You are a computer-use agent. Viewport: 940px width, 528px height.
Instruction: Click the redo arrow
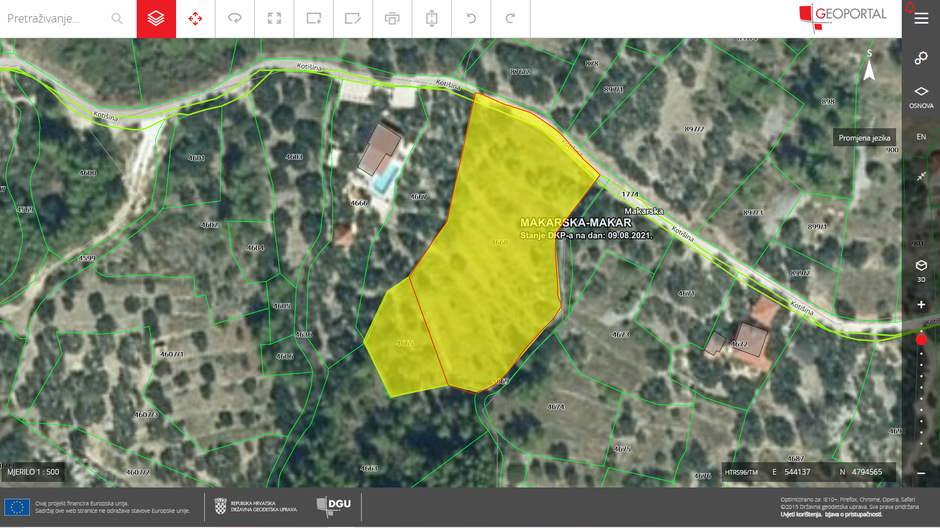[x=510, y=19]
